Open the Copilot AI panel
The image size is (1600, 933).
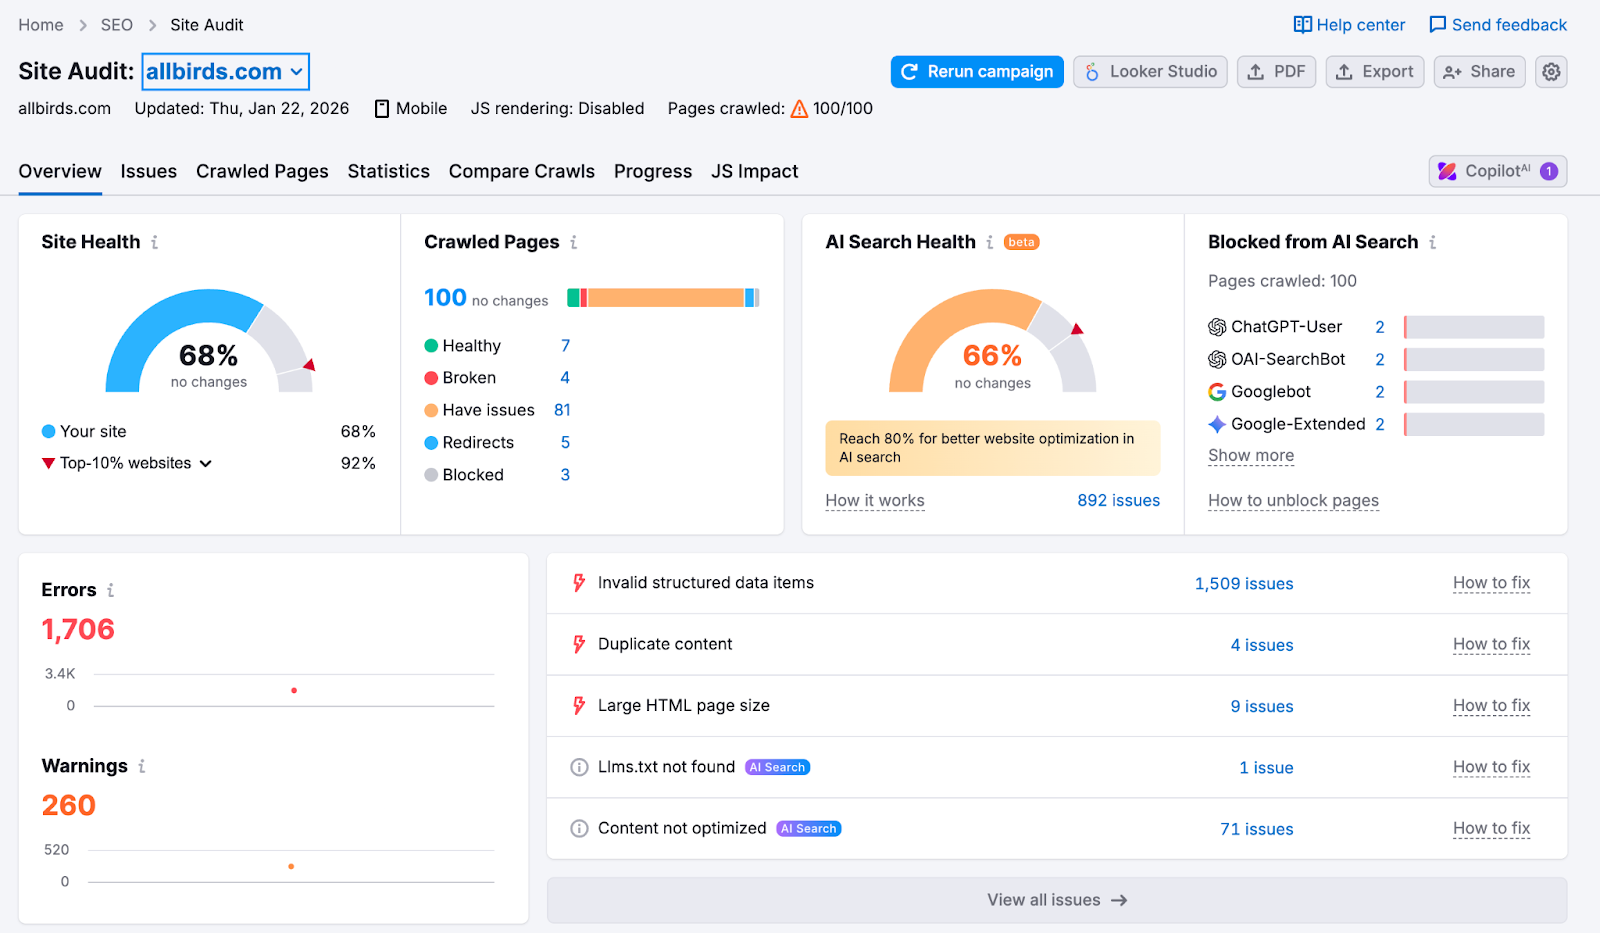pyautogui.click(x=1497, y=171)
